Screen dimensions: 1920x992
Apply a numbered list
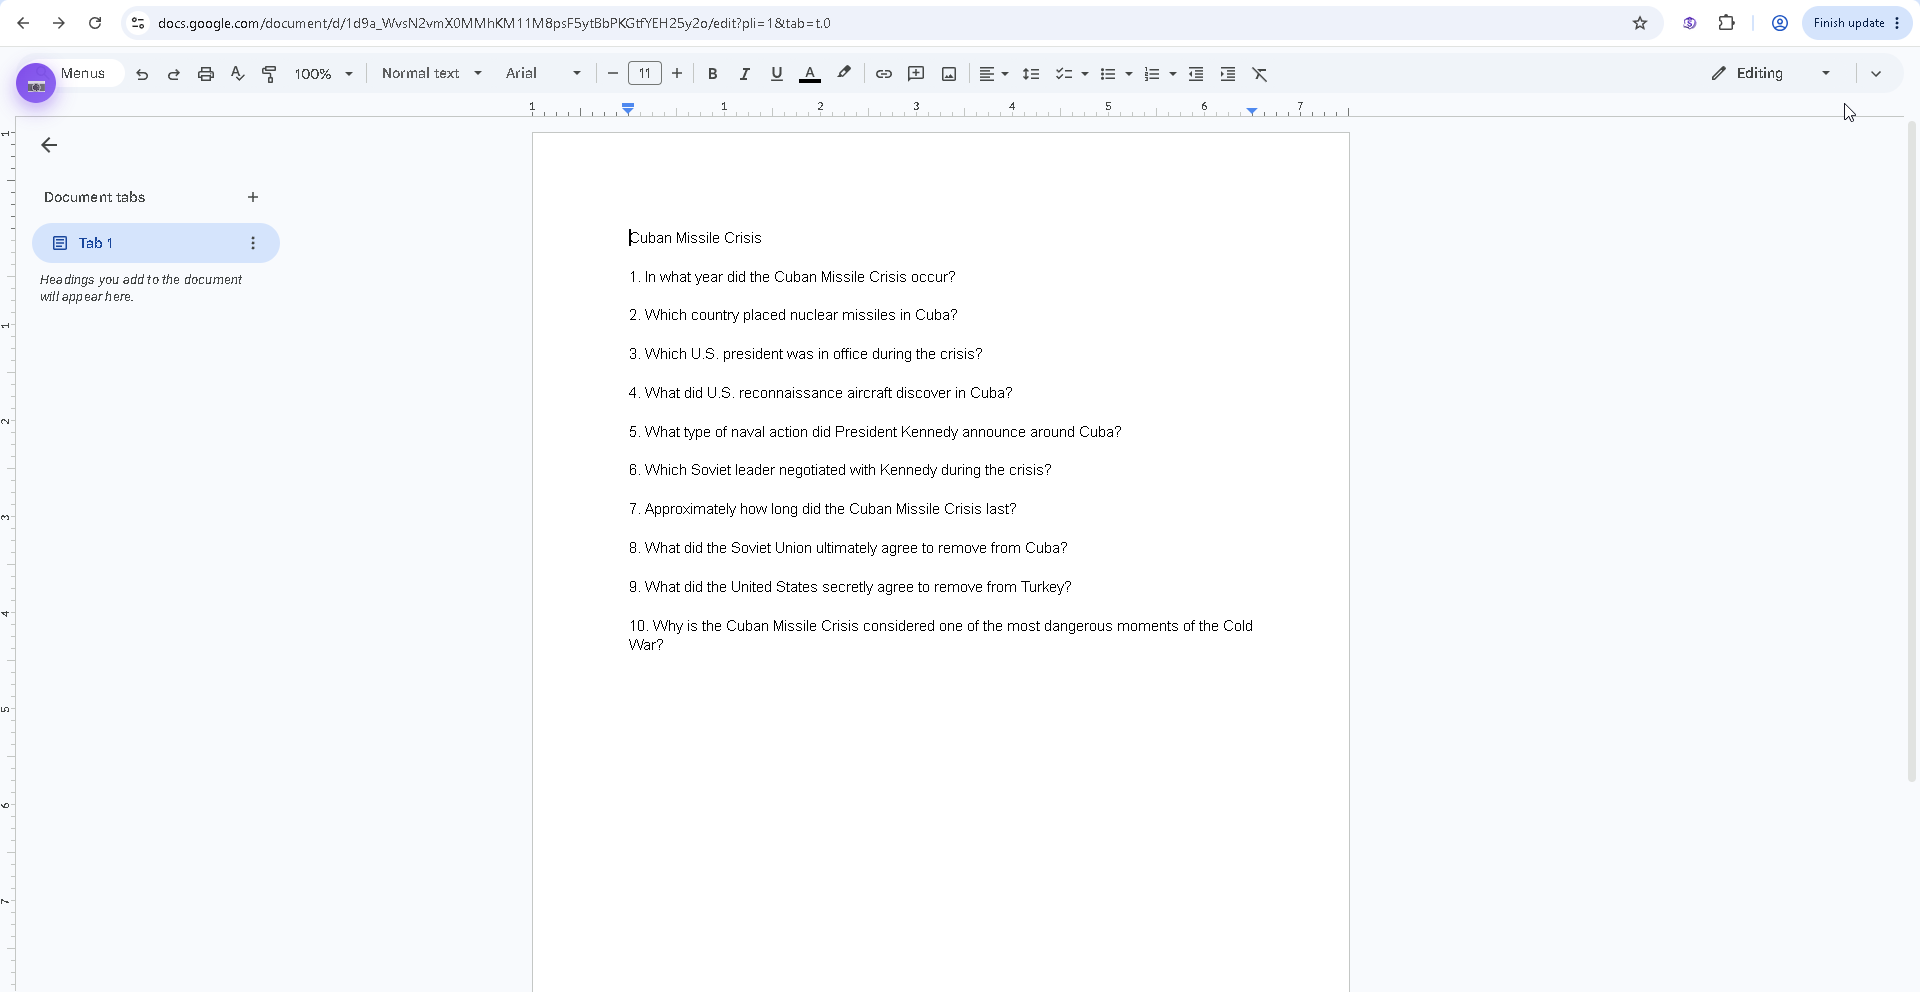point(1151,74)
